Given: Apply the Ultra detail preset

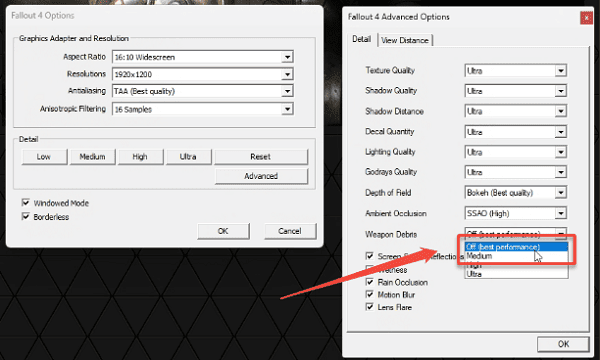Looking at the screenshot, I should pos(188,157).
